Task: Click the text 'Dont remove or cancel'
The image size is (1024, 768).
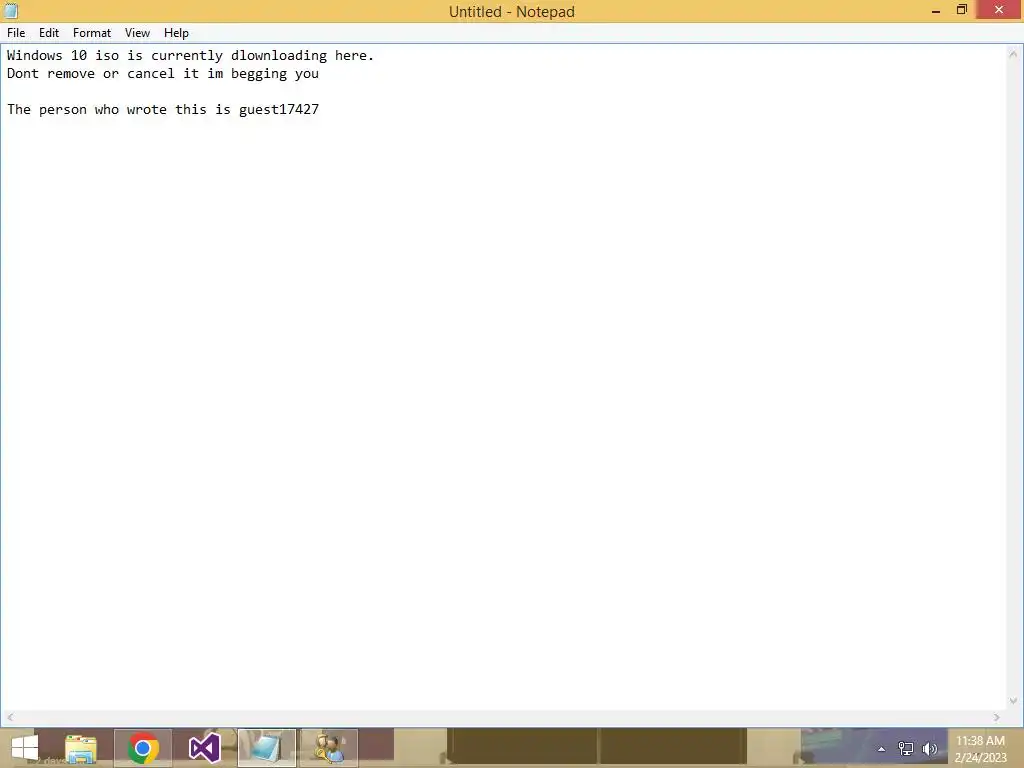Action: [91, 74]
